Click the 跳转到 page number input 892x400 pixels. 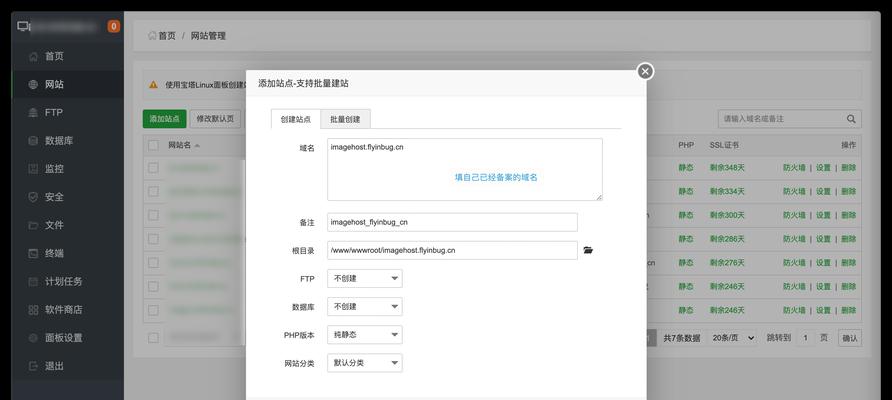click(804, 338)
